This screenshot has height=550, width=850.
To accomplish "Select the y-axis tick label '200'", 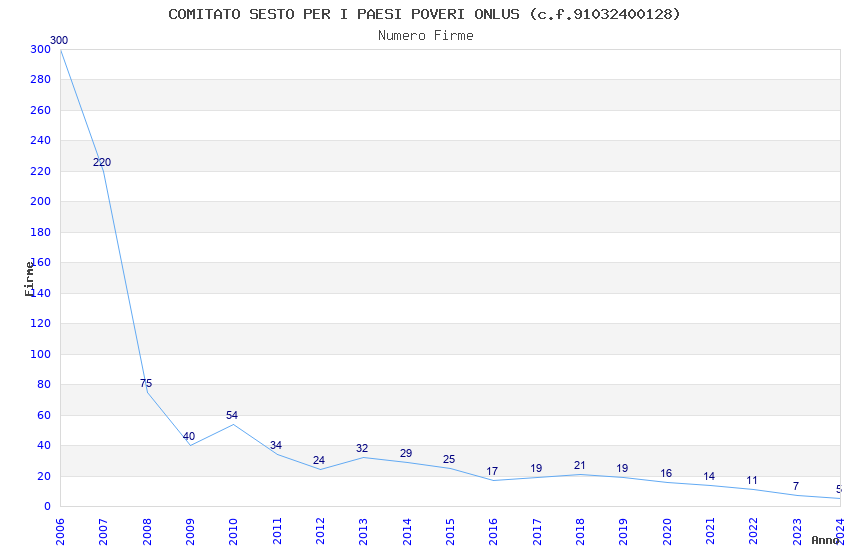I will 41,201.
